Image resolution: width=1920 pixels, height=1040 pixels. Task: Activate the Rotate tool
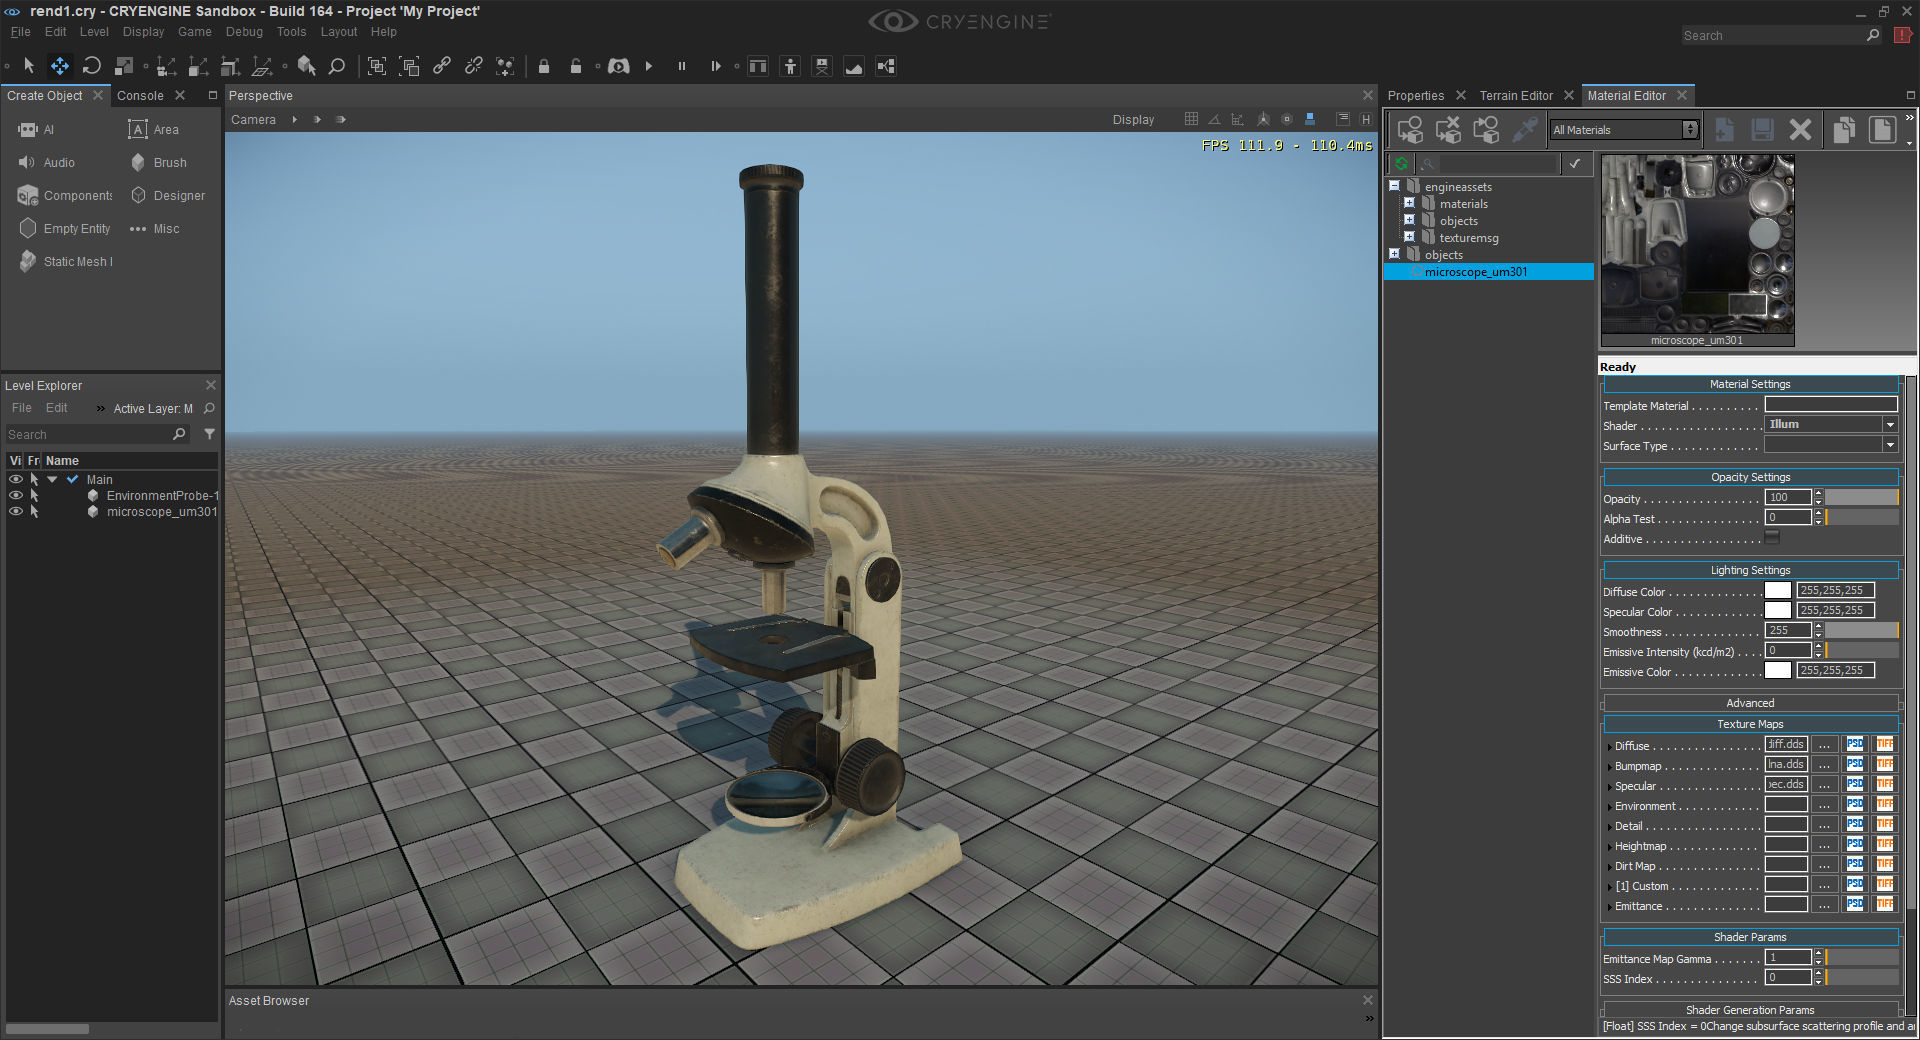[92, 66]
